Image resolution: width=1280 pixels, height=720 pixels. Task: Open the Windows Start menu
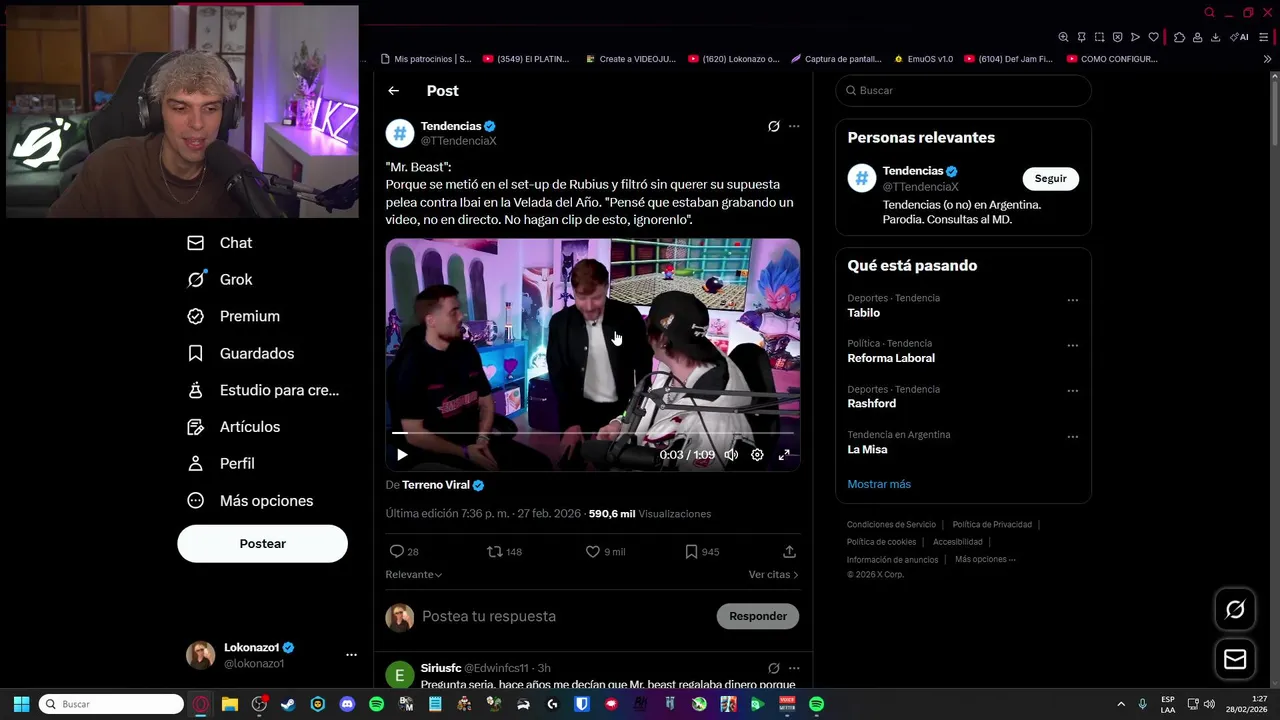tap(21, 704)
